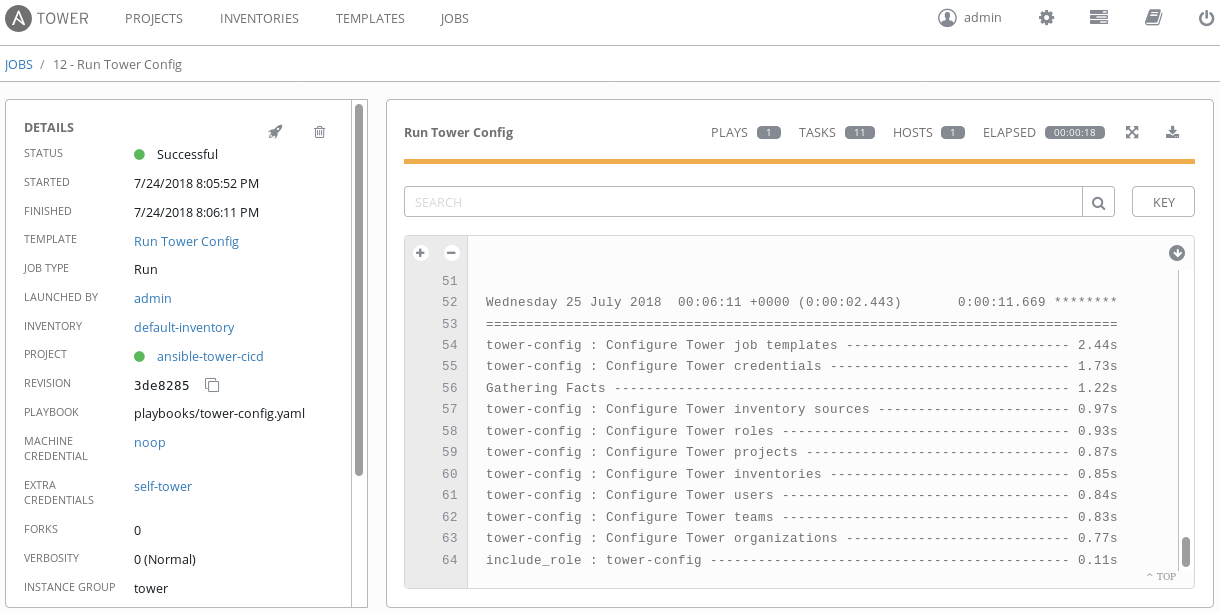Open the documentation book icon
Viewport: 1220px width, 611px height.
[x=1153, y=18]
